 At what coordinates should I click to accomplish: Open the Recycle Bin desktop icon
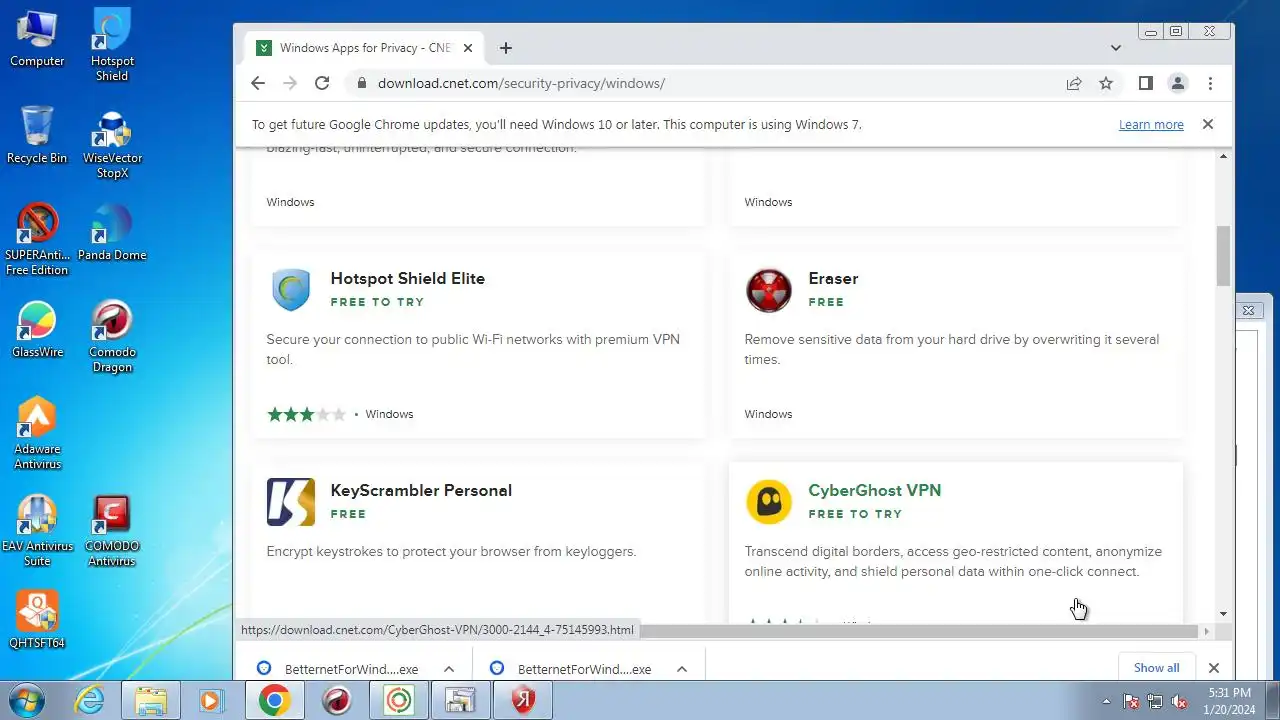[x=37, y=135]
